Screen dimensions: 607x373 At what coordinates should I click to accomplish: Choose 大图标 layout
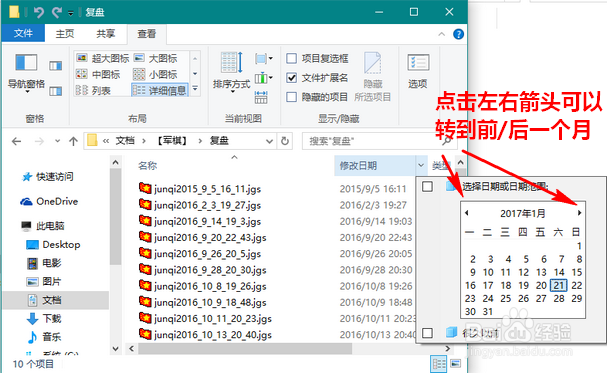(155, 58)
